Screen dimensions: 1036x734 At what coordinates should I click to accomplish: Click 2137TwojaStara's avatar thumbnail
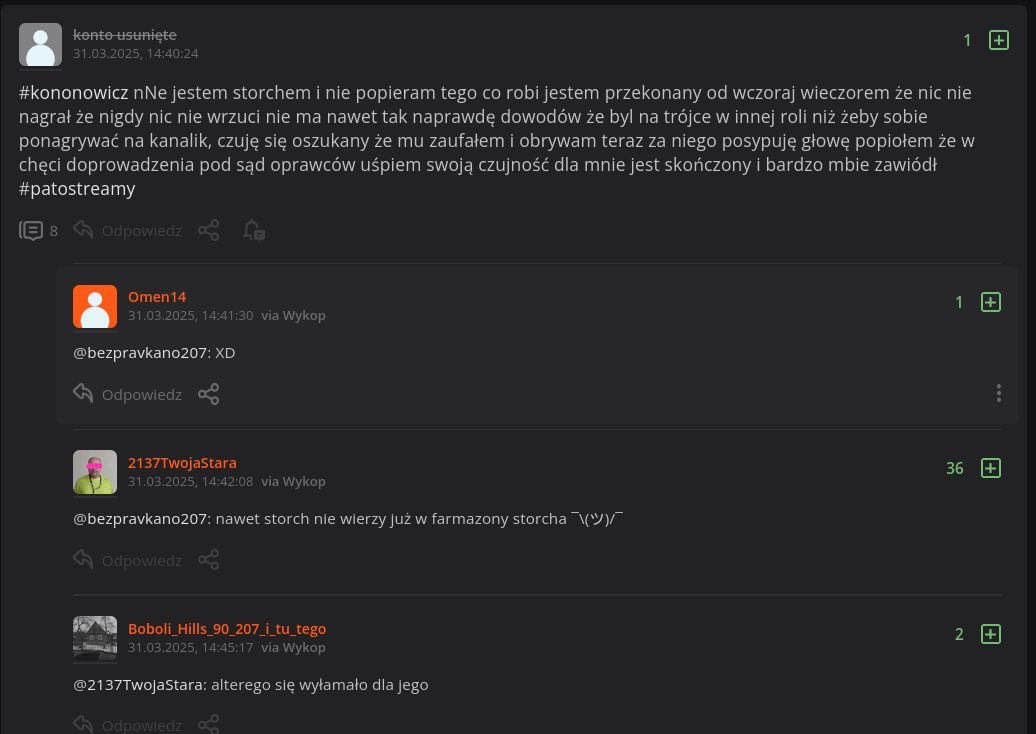pos(95,472)
